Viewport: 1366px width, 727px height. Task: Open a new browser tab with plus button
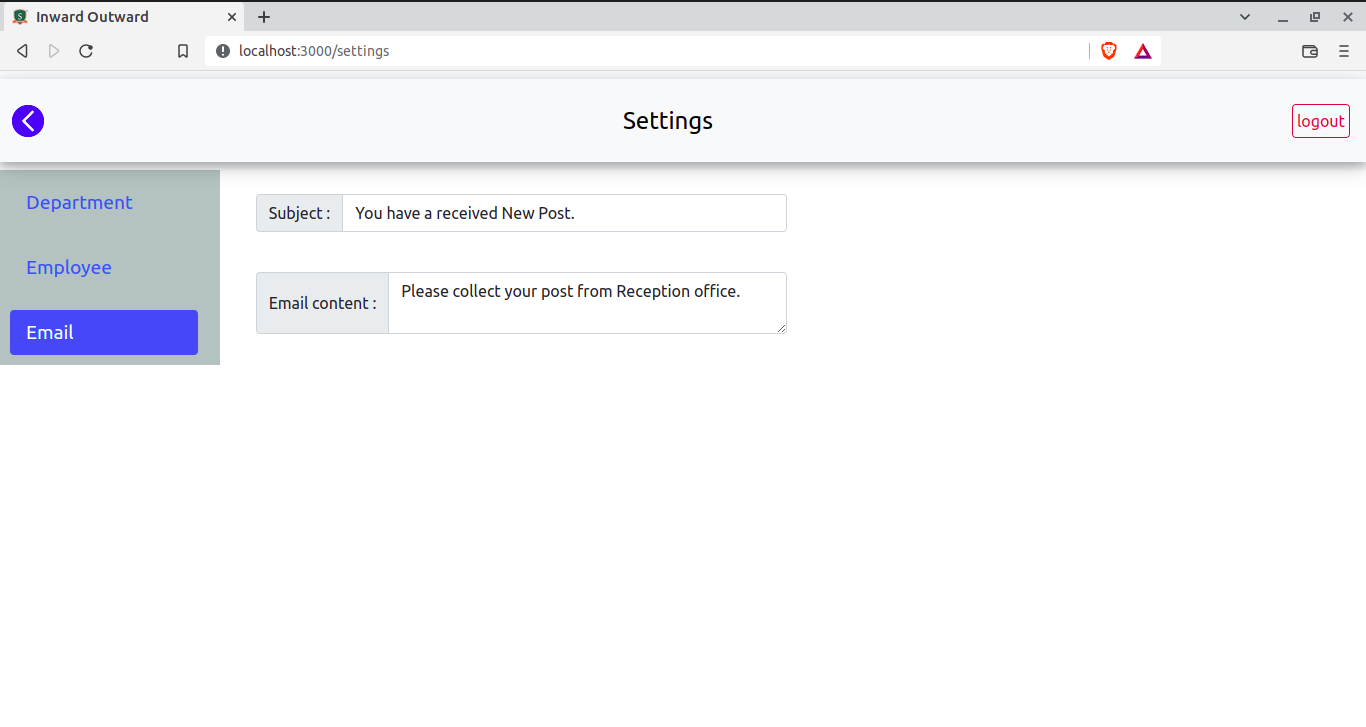[x=263, y=16]
